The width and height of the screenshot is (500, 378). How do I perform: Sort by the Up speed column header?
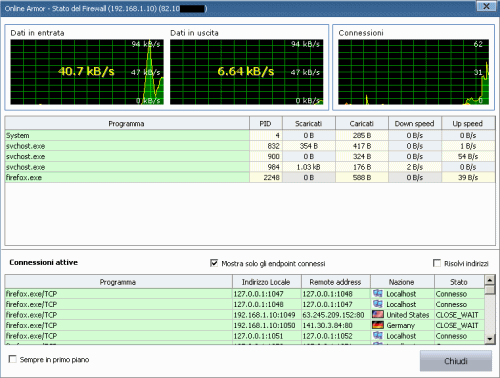tap(468, 124)
